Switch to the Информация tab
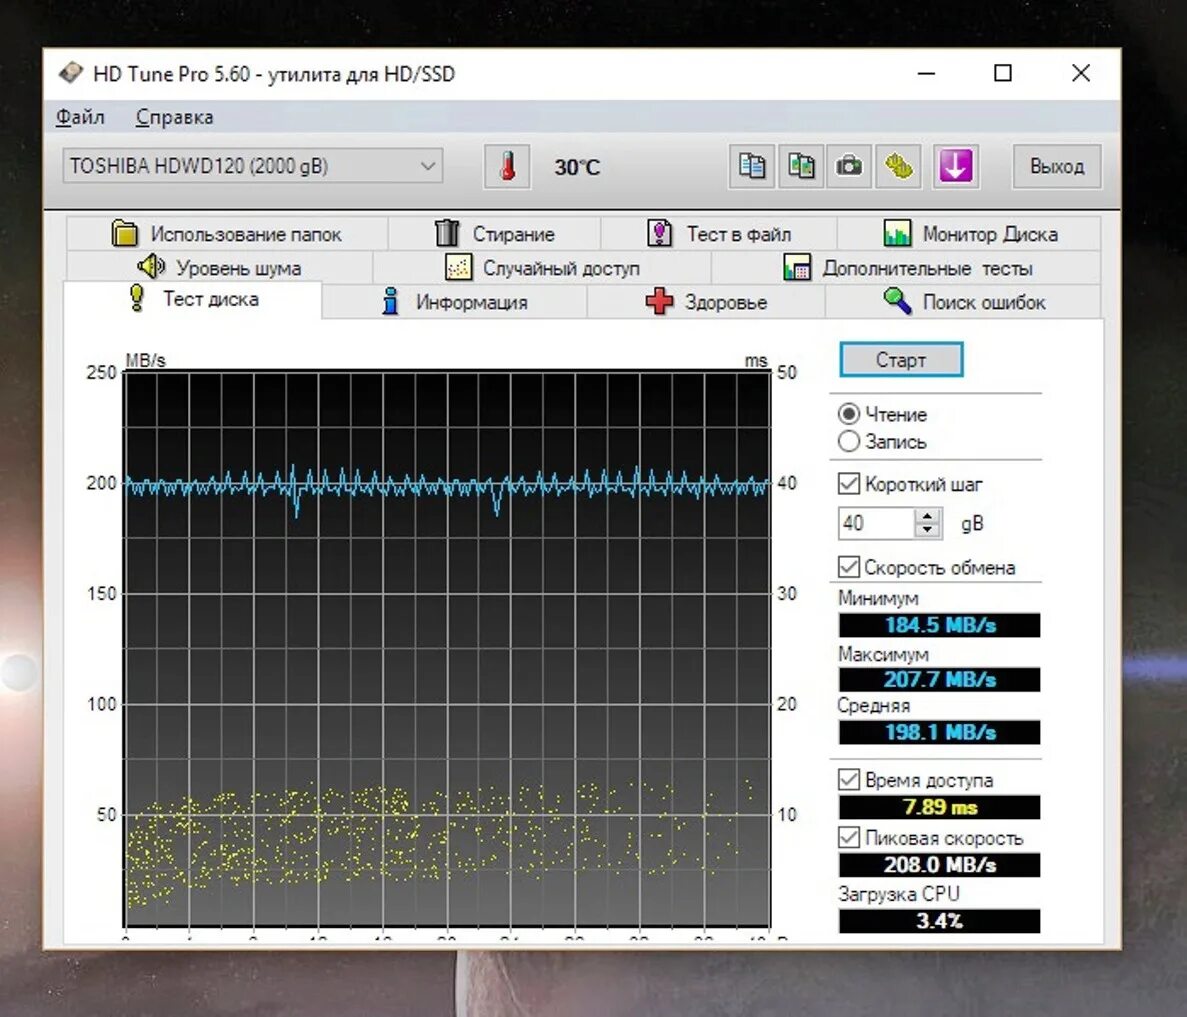 pyautogui.click(x=455, y=302)
